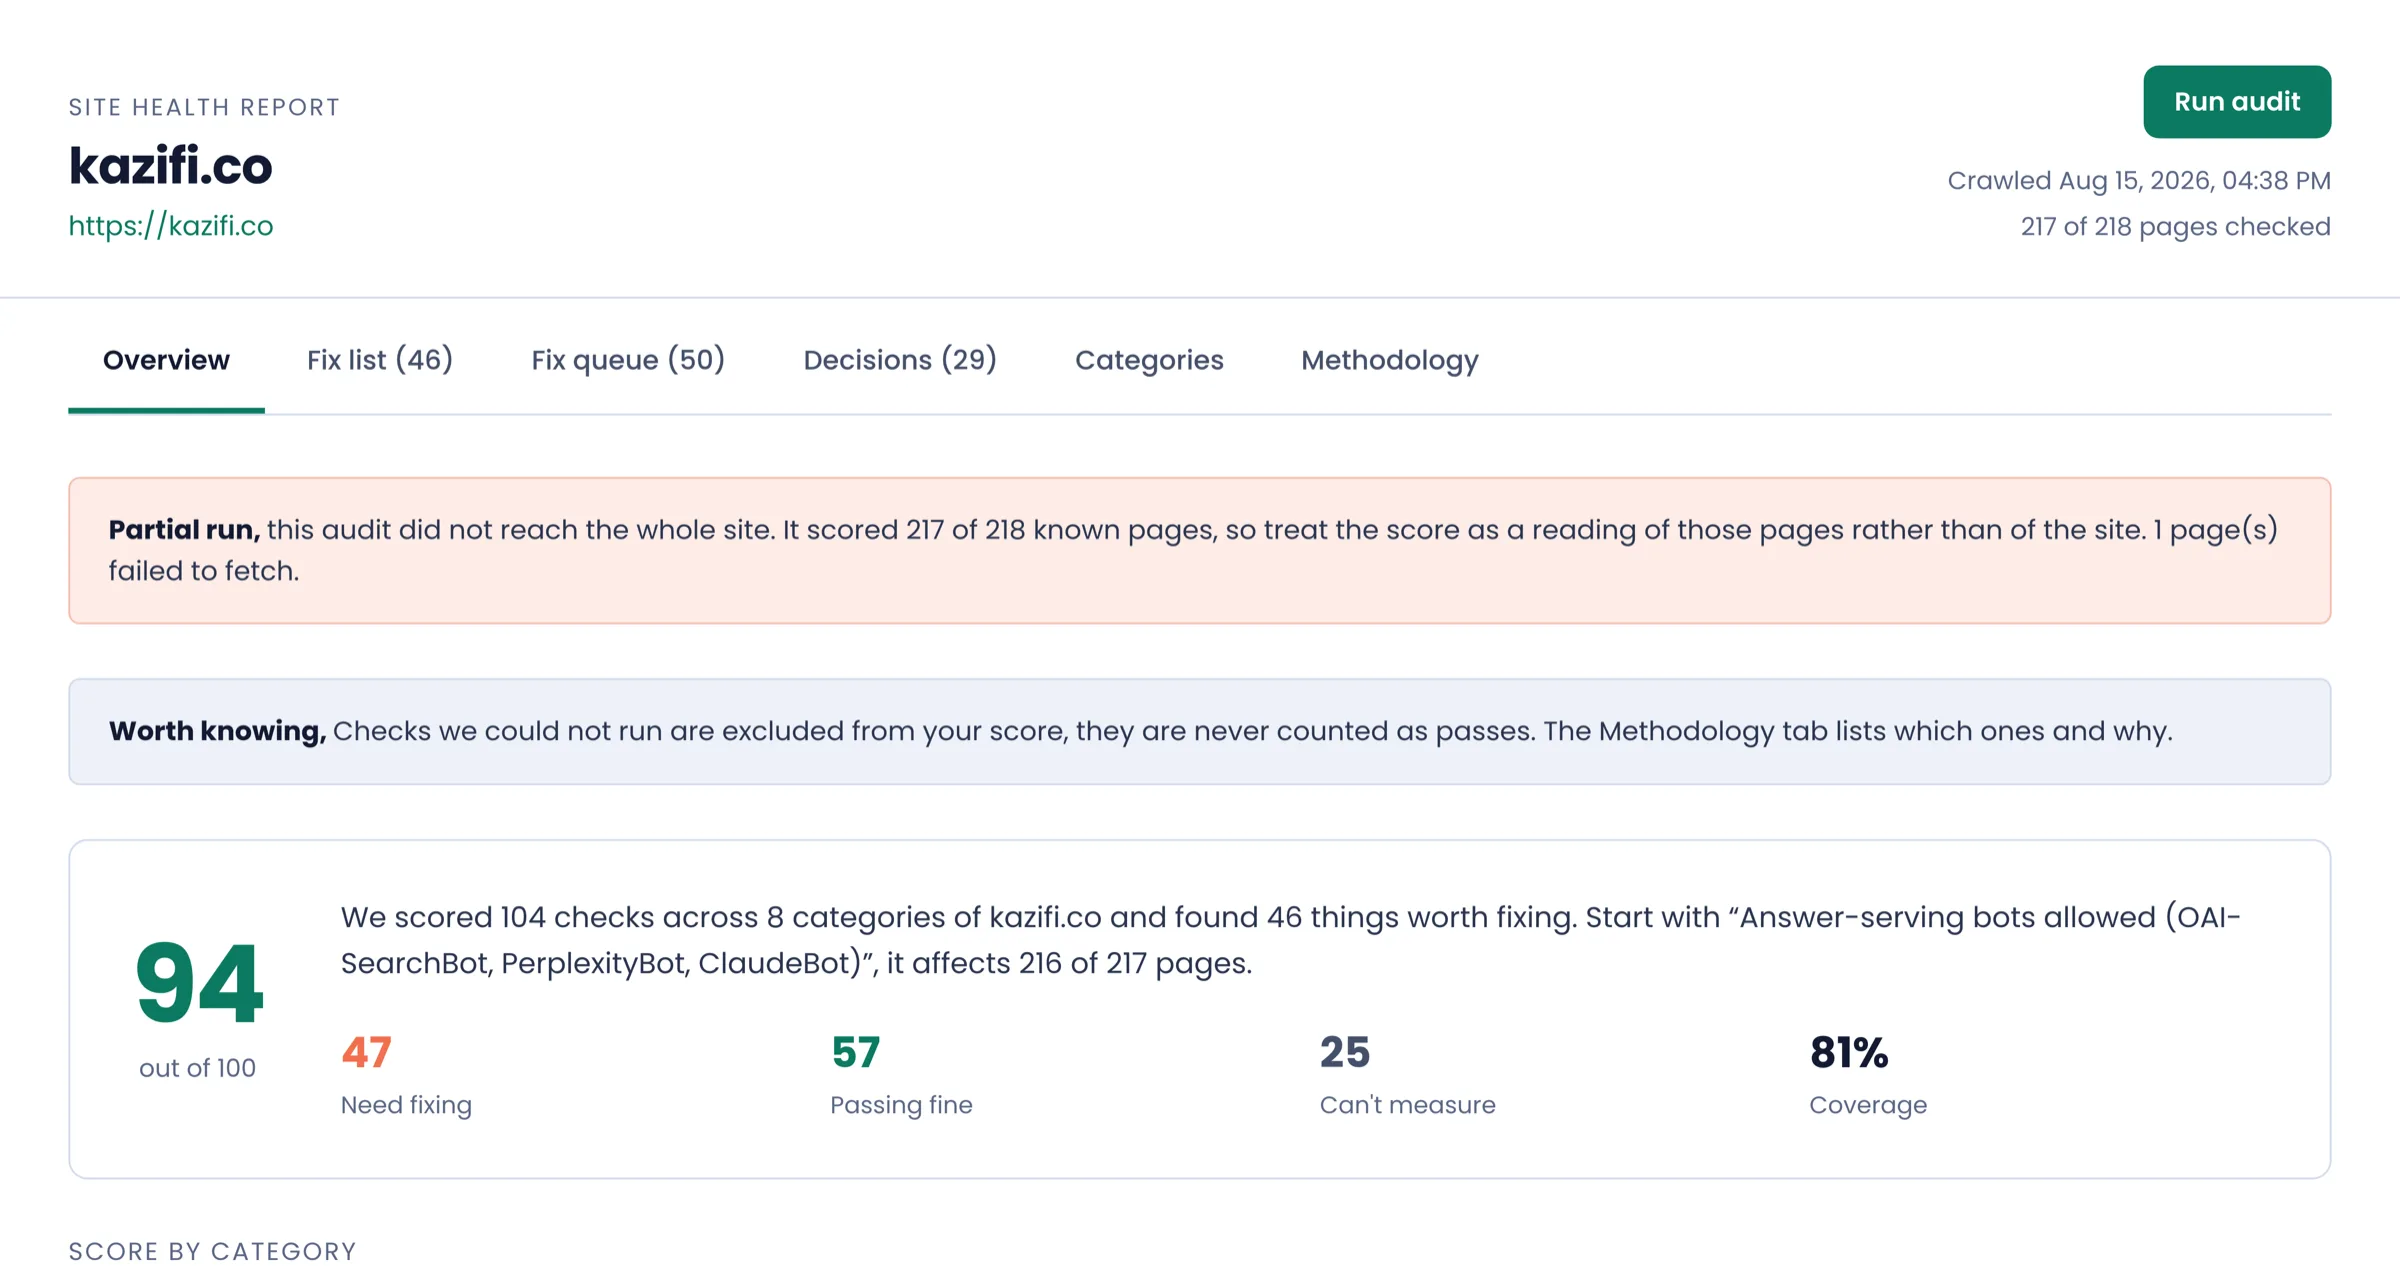Select the Overview tab
Image resolution: width=2400 pixels, height=1266 pixels.
[x=166, y=360]
